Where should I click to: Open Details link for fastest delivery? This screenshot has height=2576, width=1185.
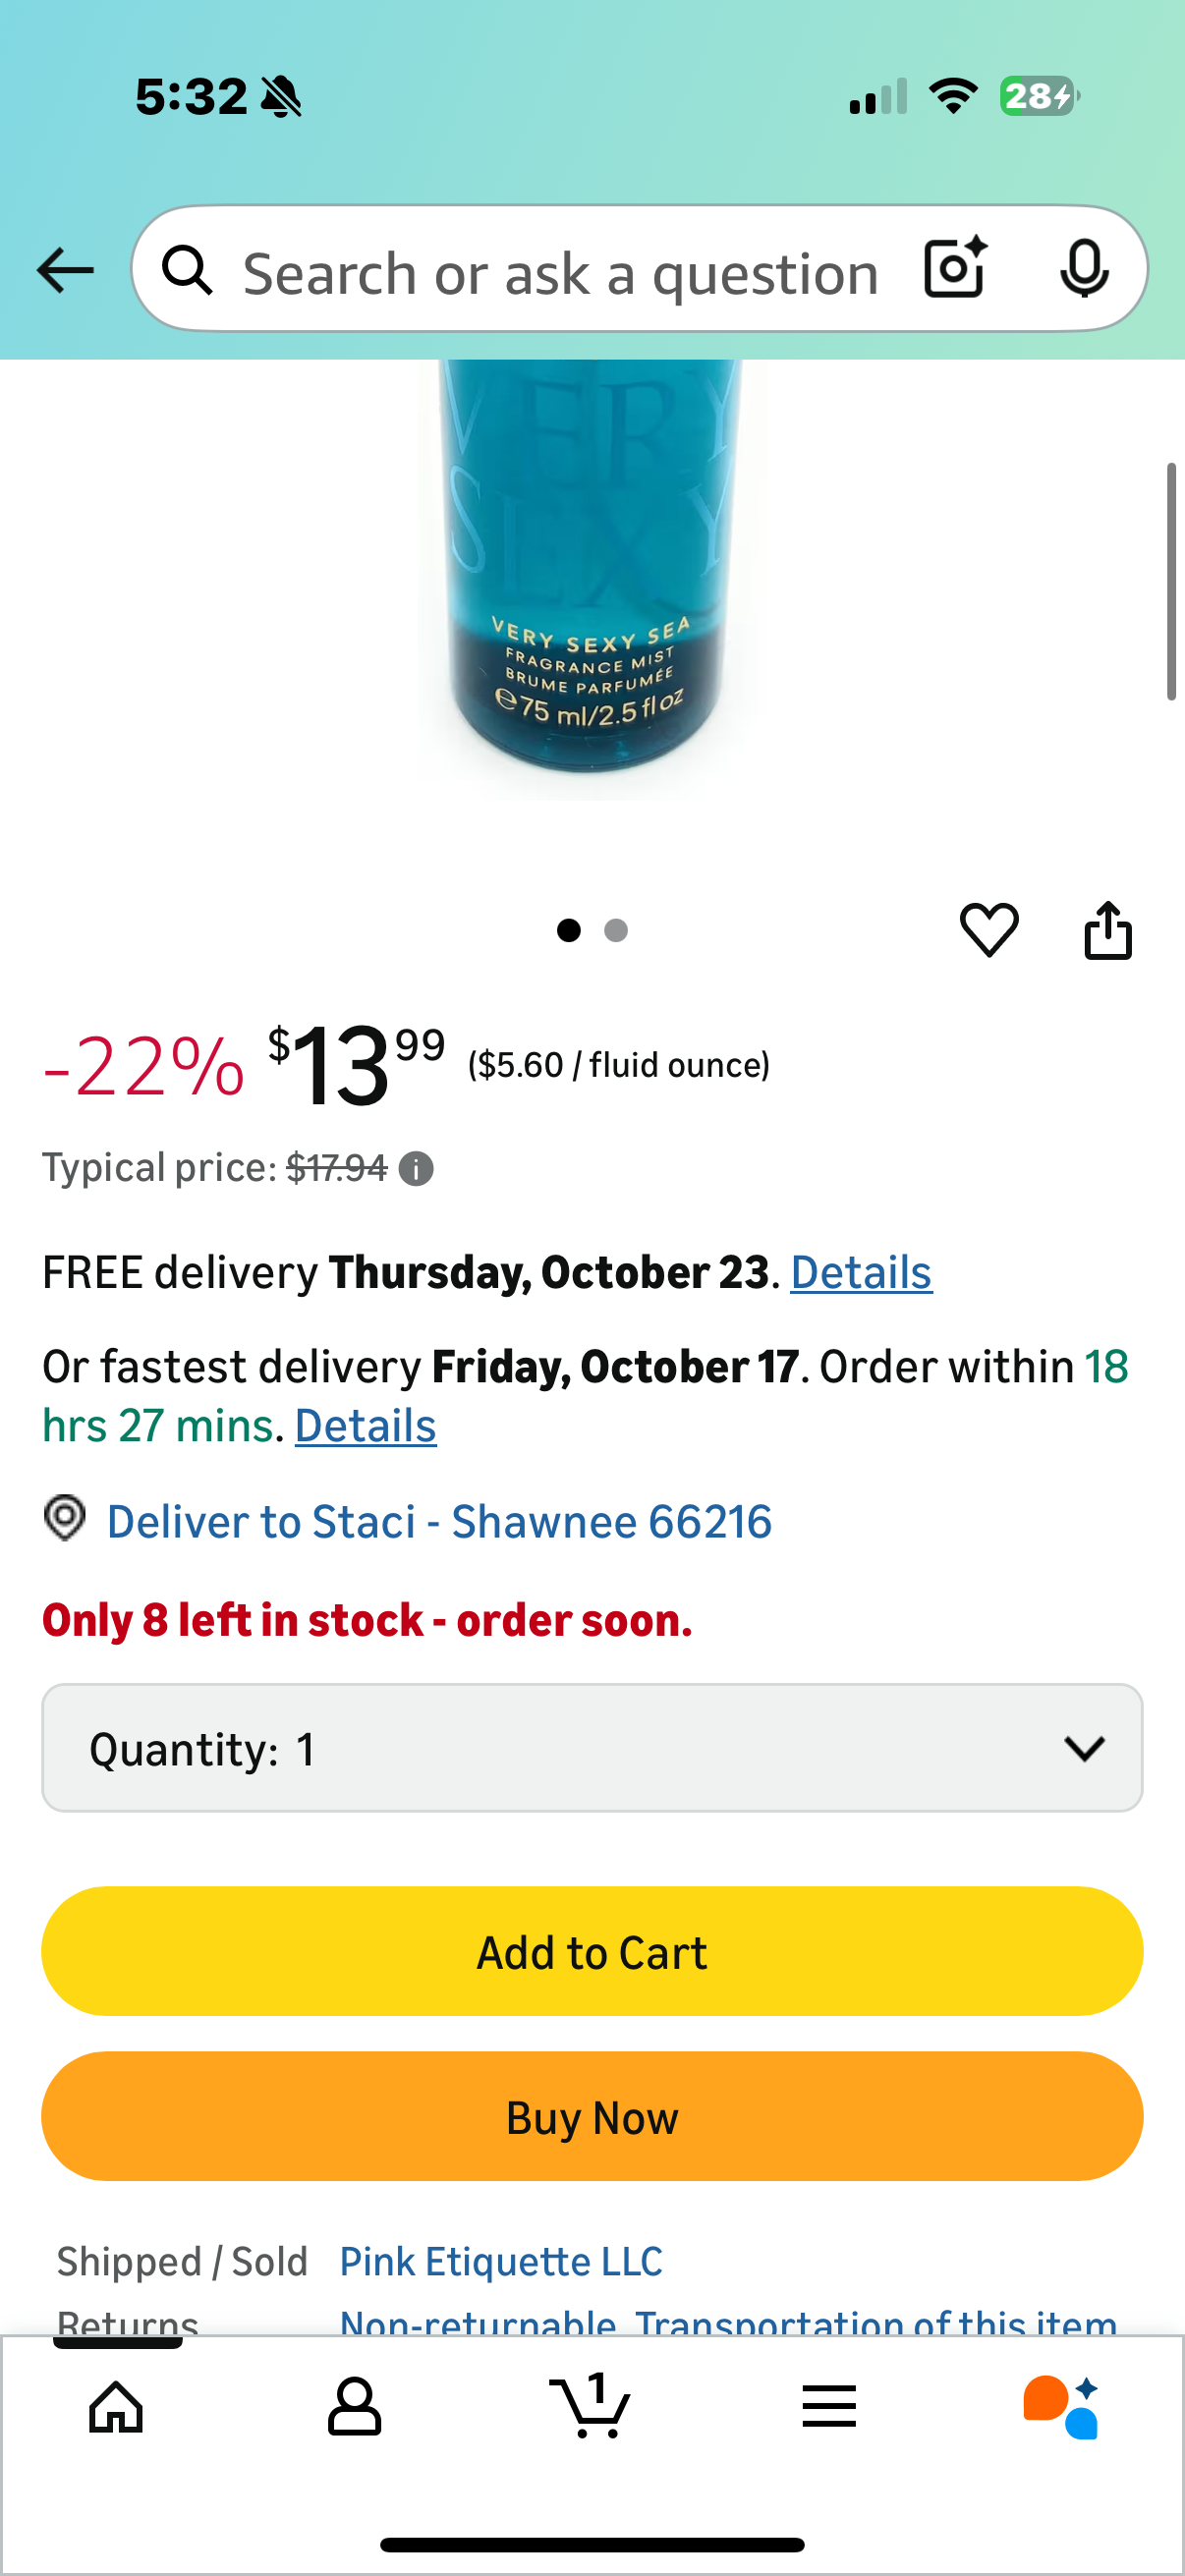(365, 1426)
